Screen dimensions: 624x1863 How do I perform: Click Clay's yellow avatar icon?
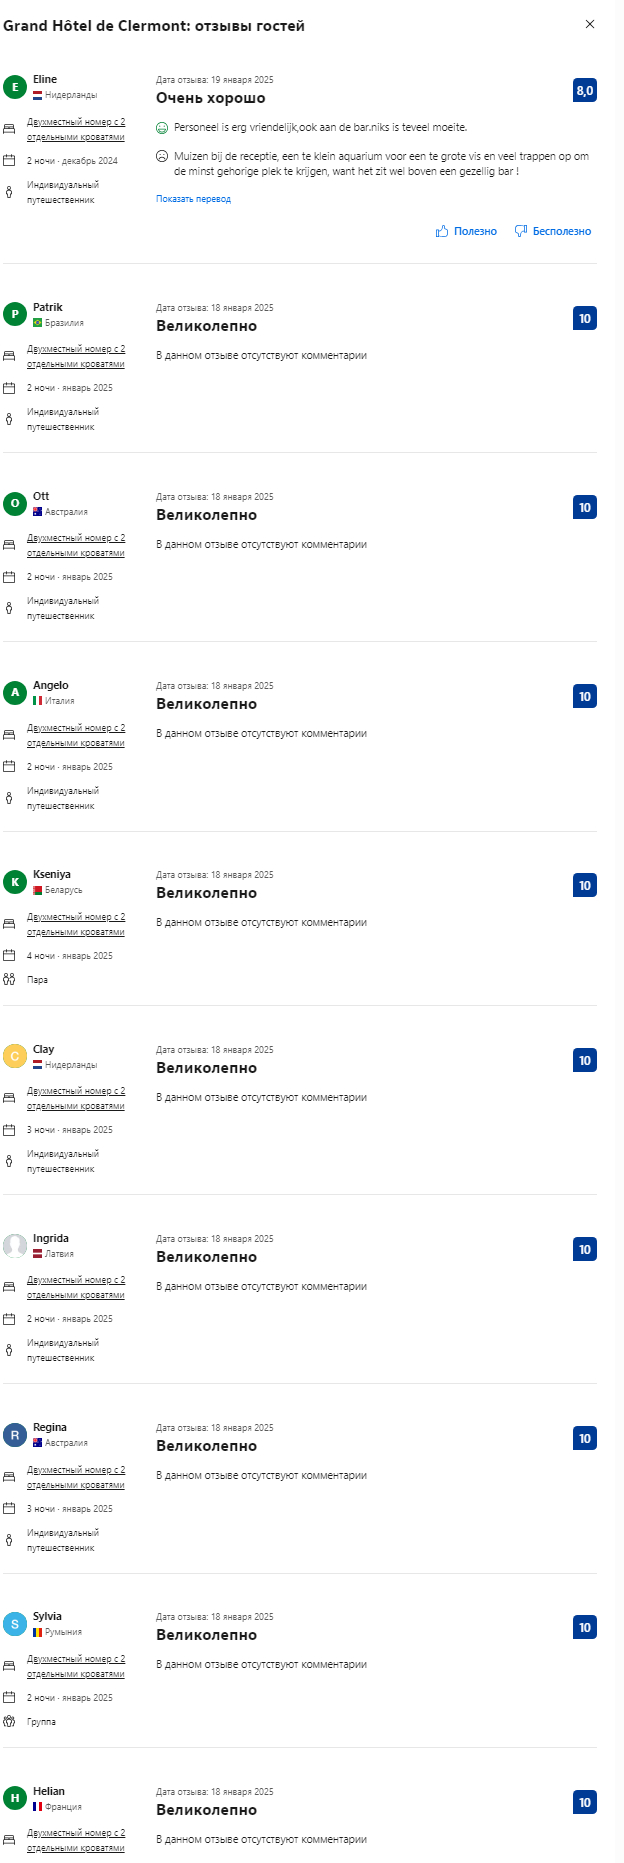[15, 1056]
